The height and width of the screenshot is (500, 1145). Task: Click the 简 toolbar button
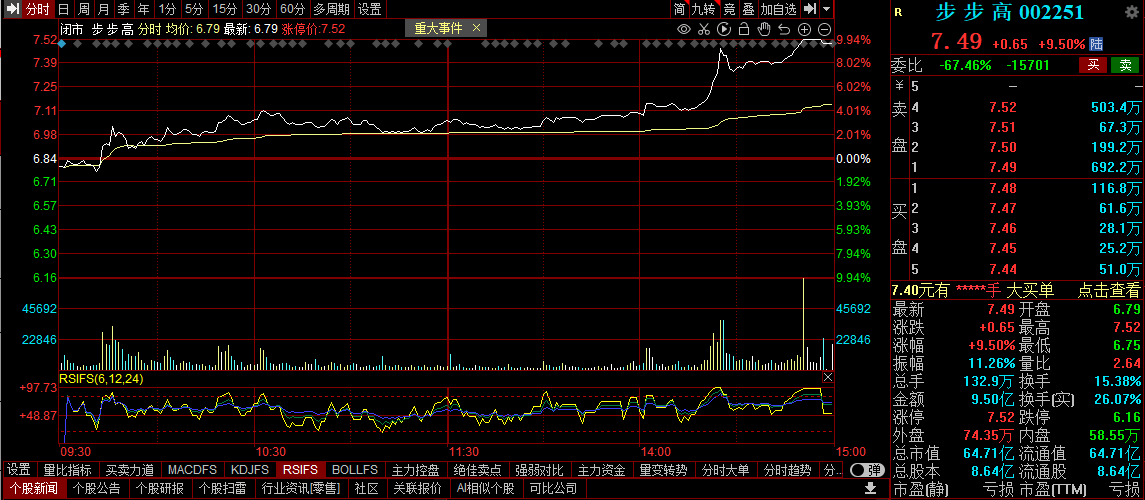(x=680, y=9)
